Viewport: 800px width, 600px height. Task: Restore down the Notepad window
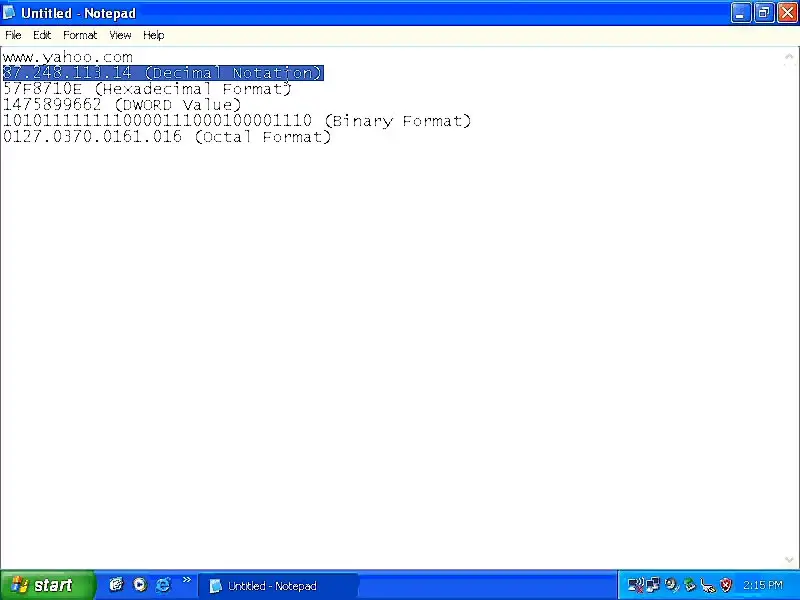pos(764,13)
